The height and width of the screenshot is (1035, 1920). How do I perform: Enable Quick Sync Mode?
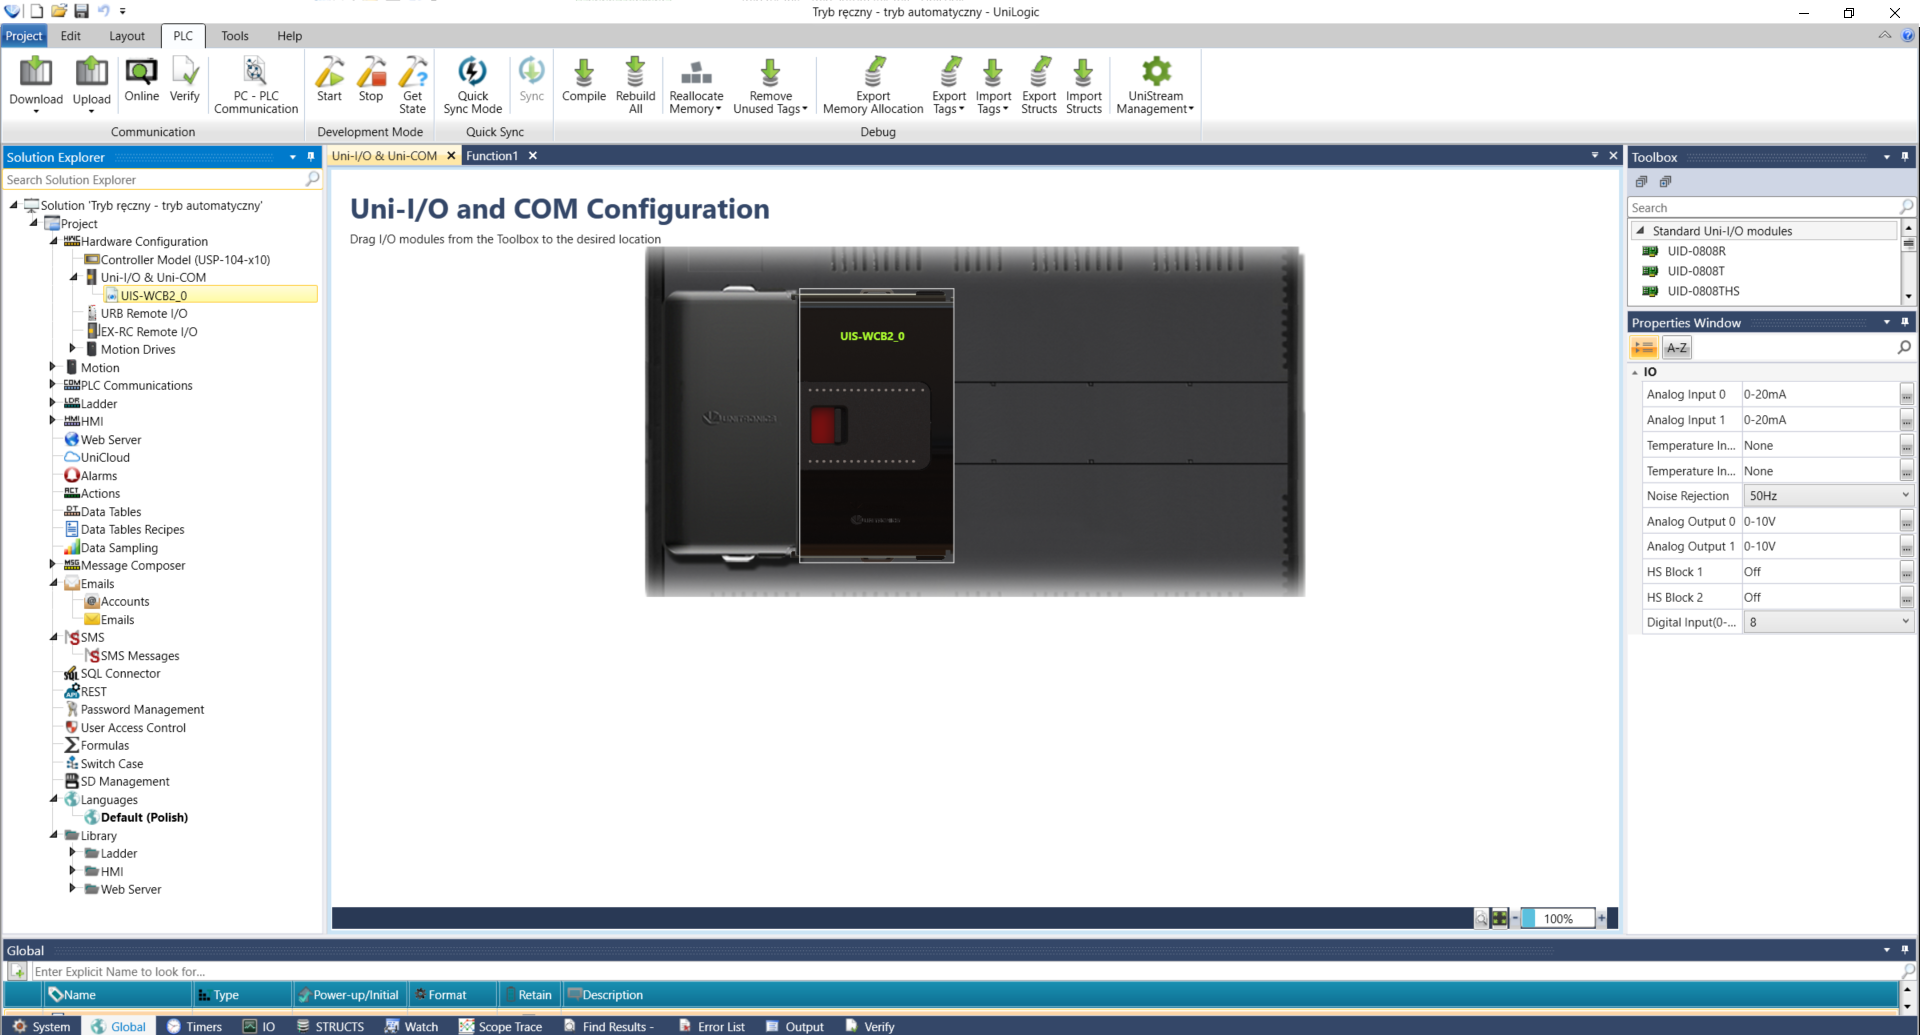[x=472, y=85]
